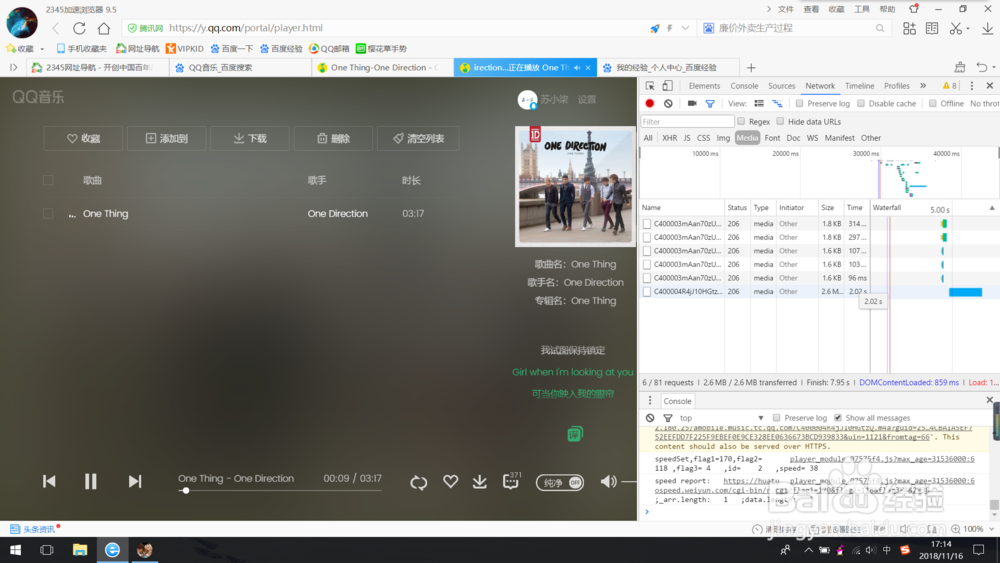Viewport: 1000px width, 563px height.
Task: Select the C400004R4jJ10HGtz media request row
Action: (x=819, y=291)
